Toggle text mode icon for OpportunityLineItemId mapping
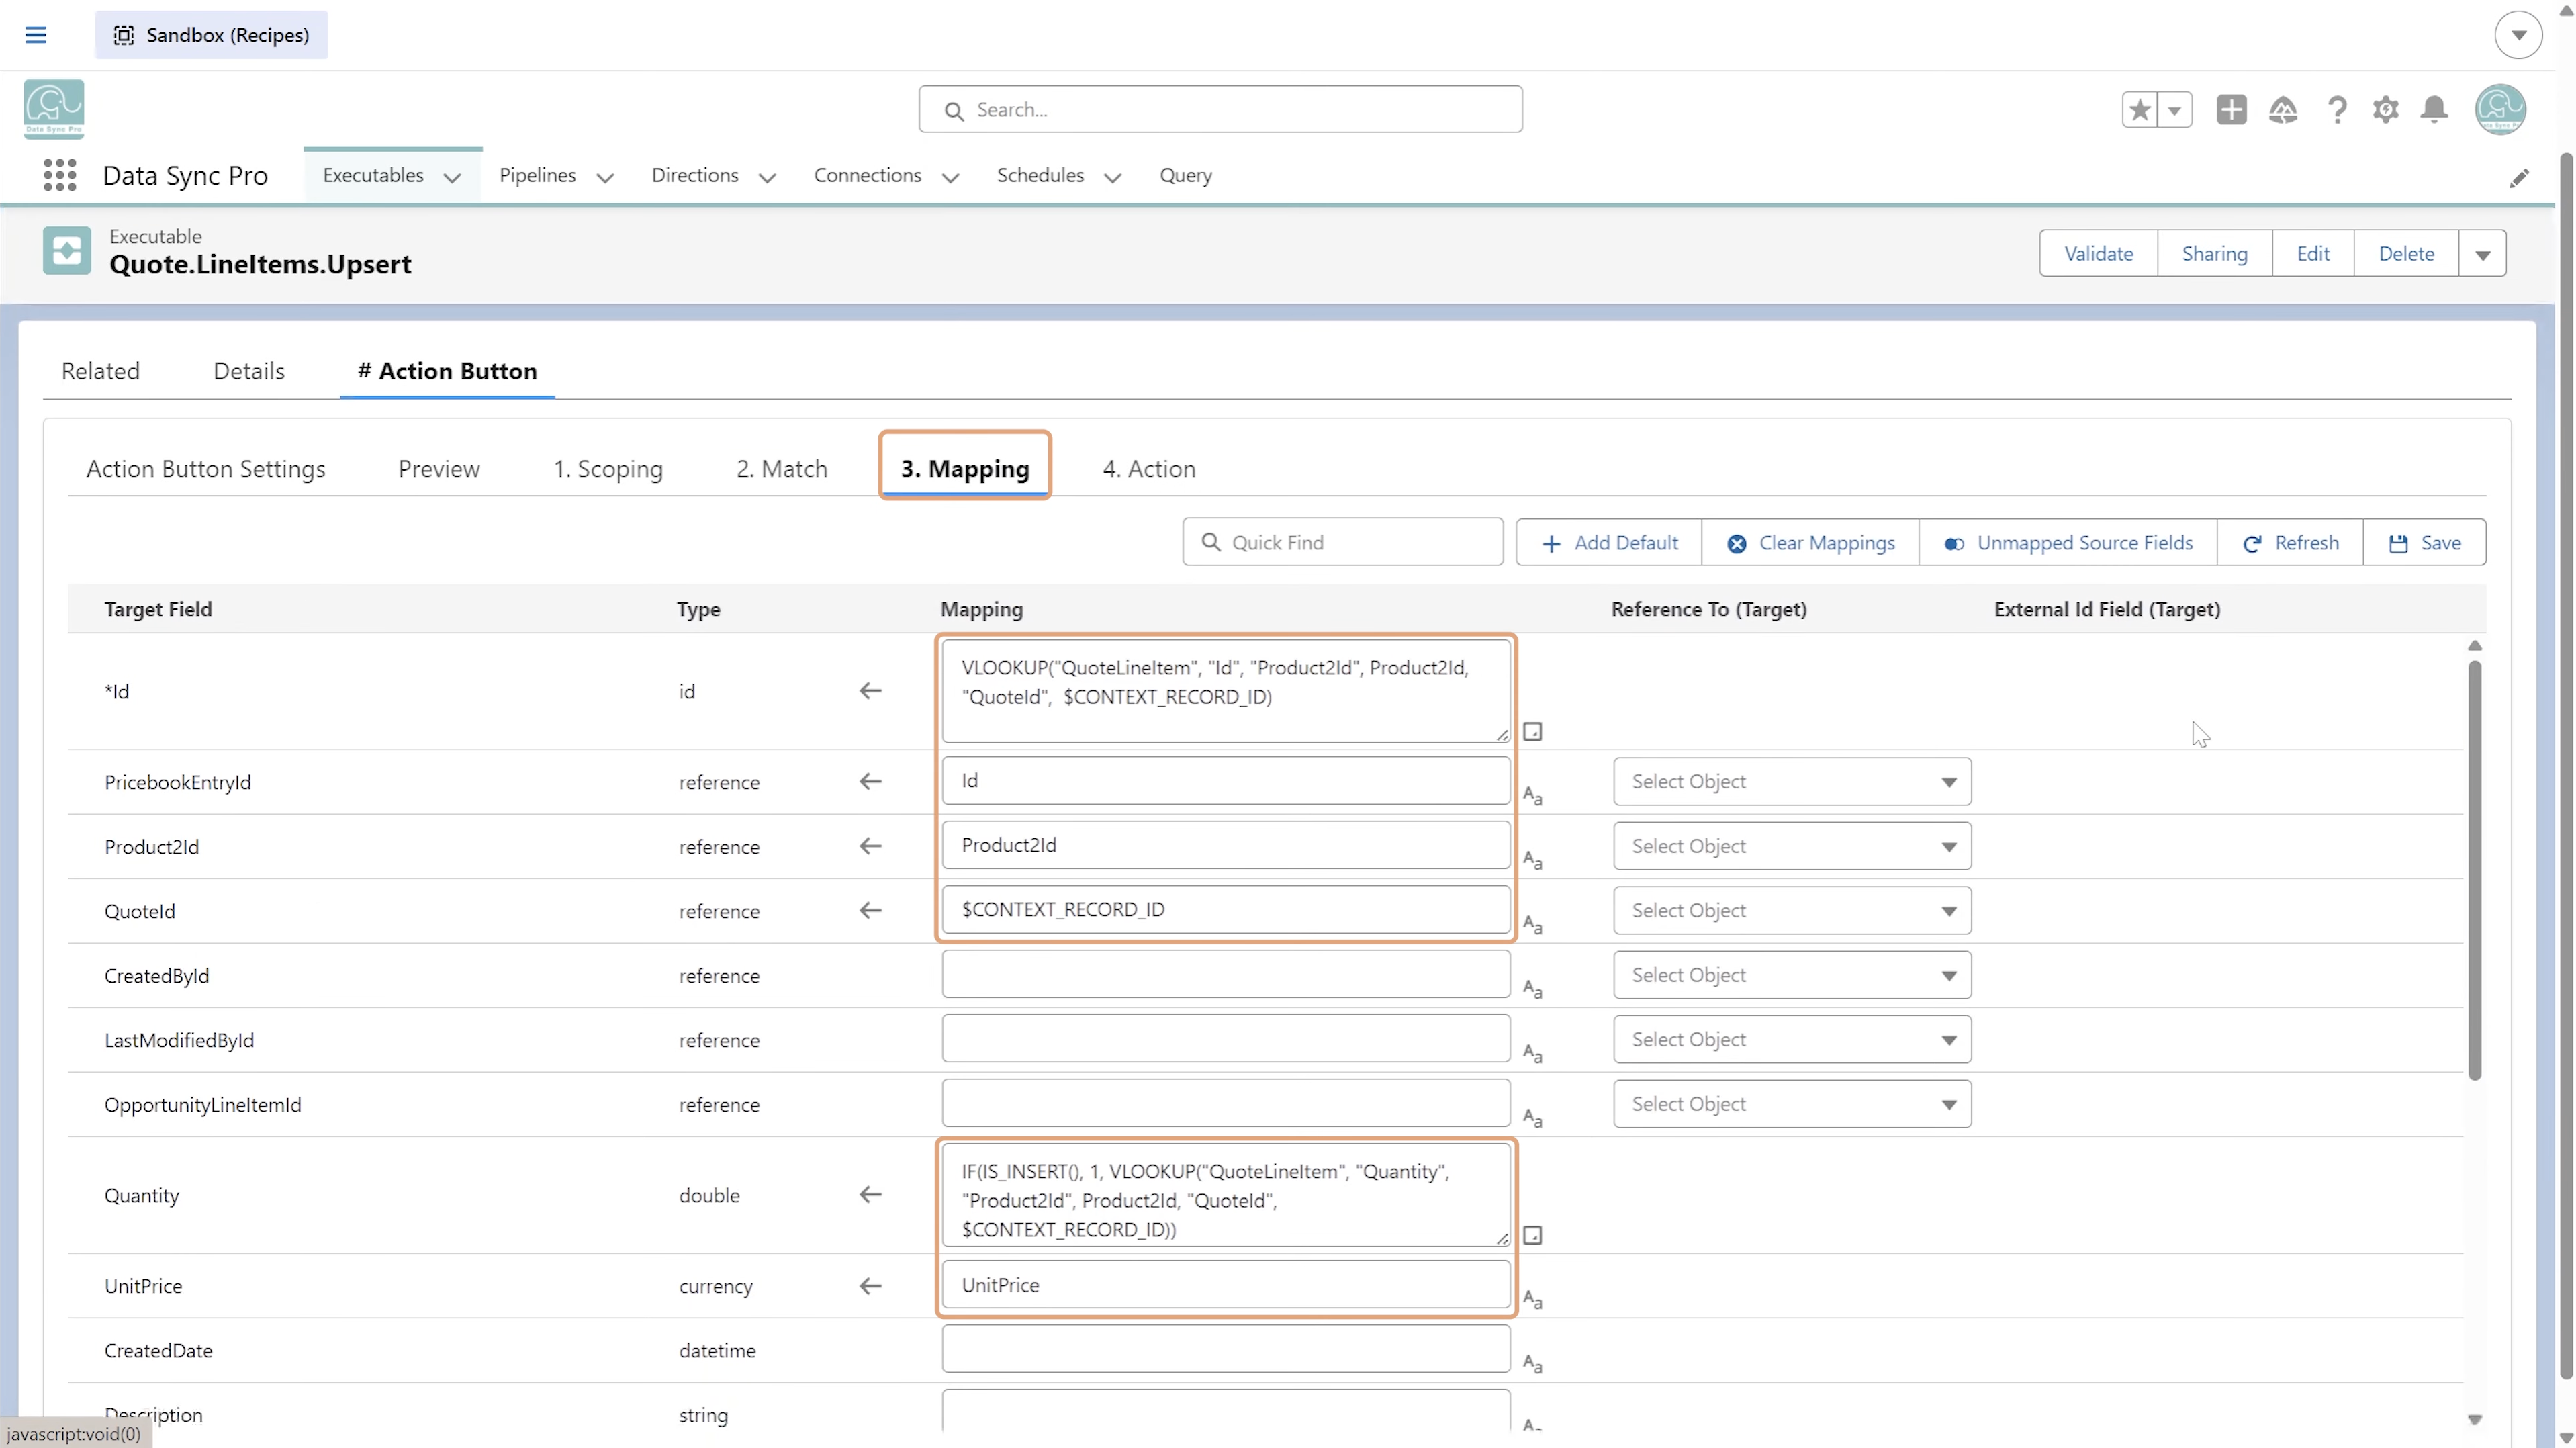Image resolution: width=2576 pixels, height=1448 pixels. (x=1532, y=1118)
